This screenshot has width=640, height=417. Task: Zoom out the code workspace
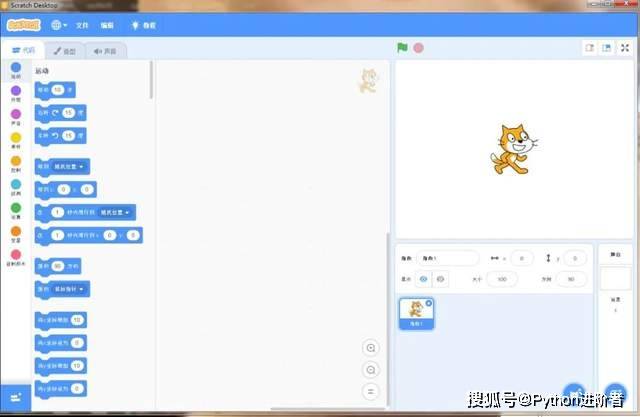(x=371, y=370)
